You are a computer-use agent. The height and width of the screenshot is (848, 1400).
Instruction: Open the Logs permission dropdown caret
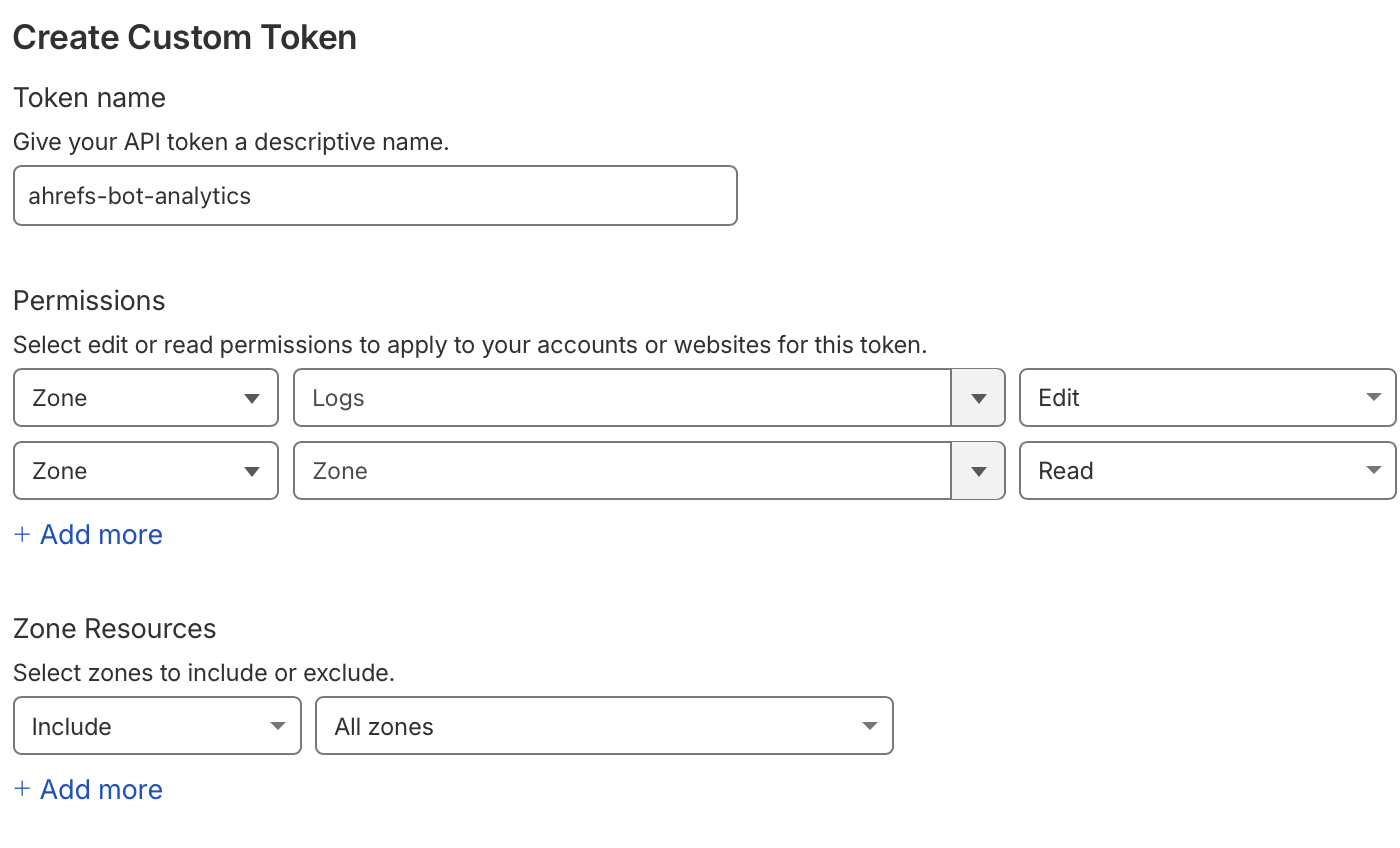(978, 397)
